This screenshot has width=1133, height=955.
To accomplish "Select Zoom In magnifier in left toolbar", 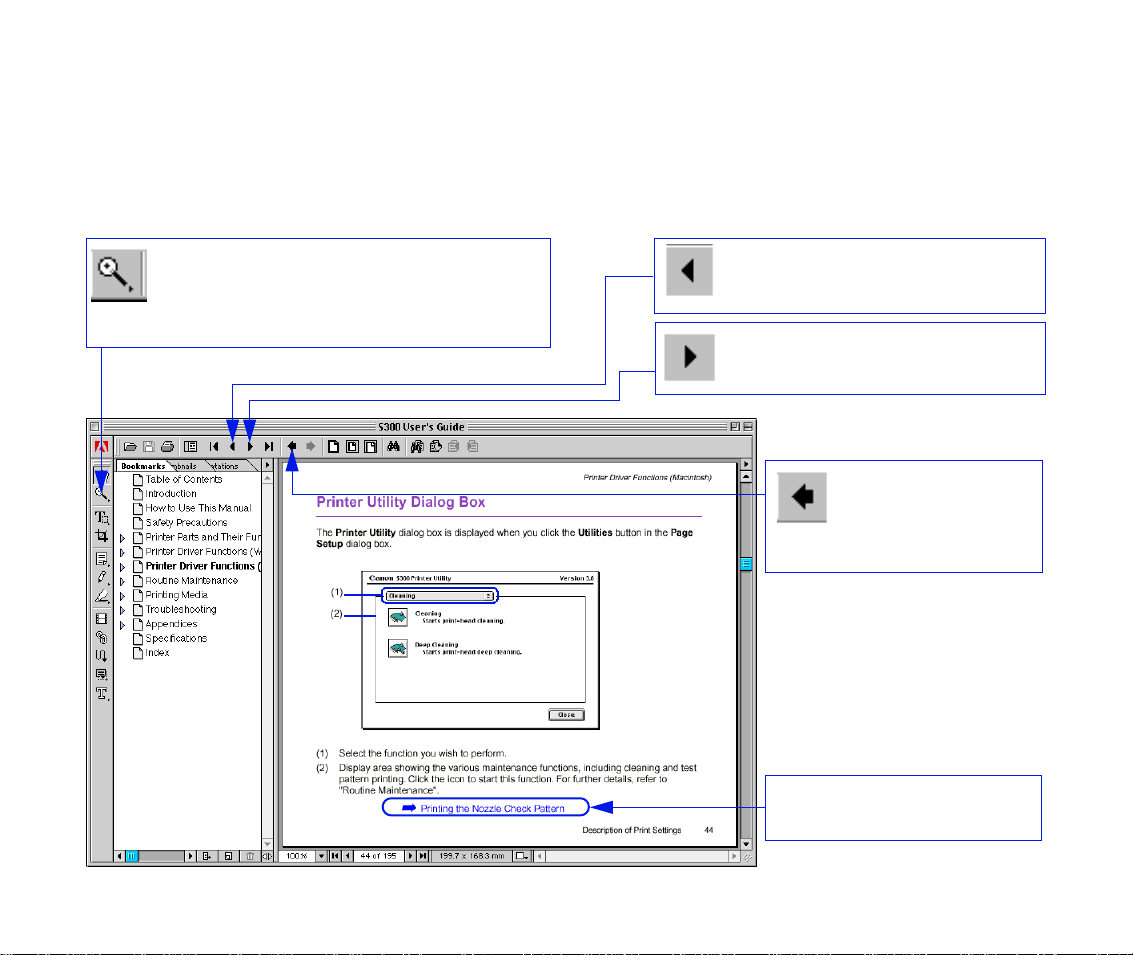I will click(102, 495).
